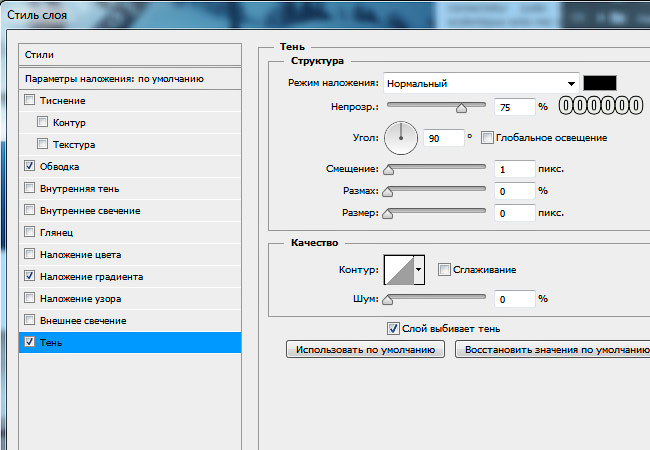
Task: Open the Наложение цвета settings page
Action: [80, 255]
